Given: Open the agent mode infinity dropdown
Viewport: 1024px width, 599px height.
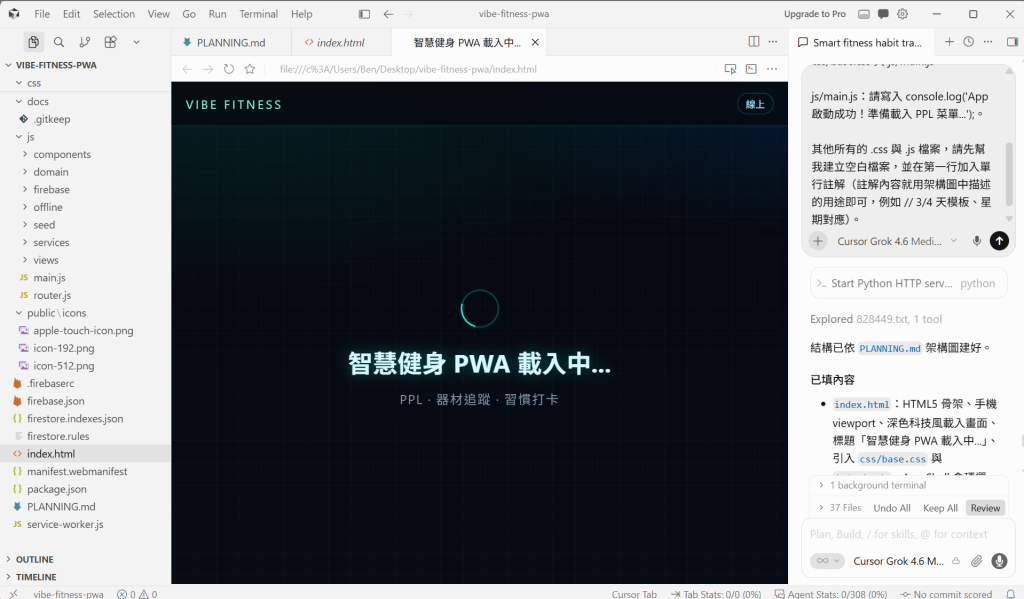Looking at the screenshot, I should [827, 561].
